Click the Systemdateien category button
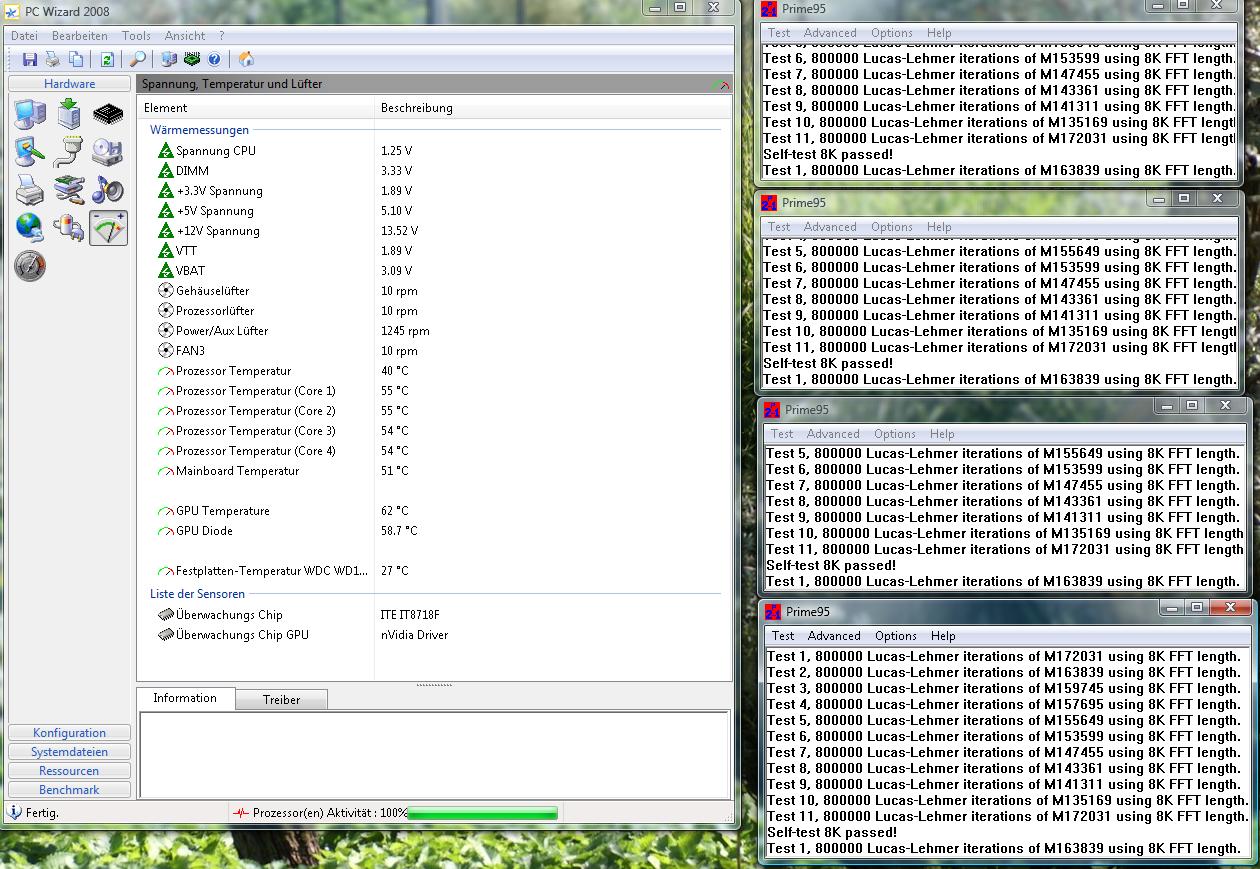1260x869 pixels. pos(69,752)
